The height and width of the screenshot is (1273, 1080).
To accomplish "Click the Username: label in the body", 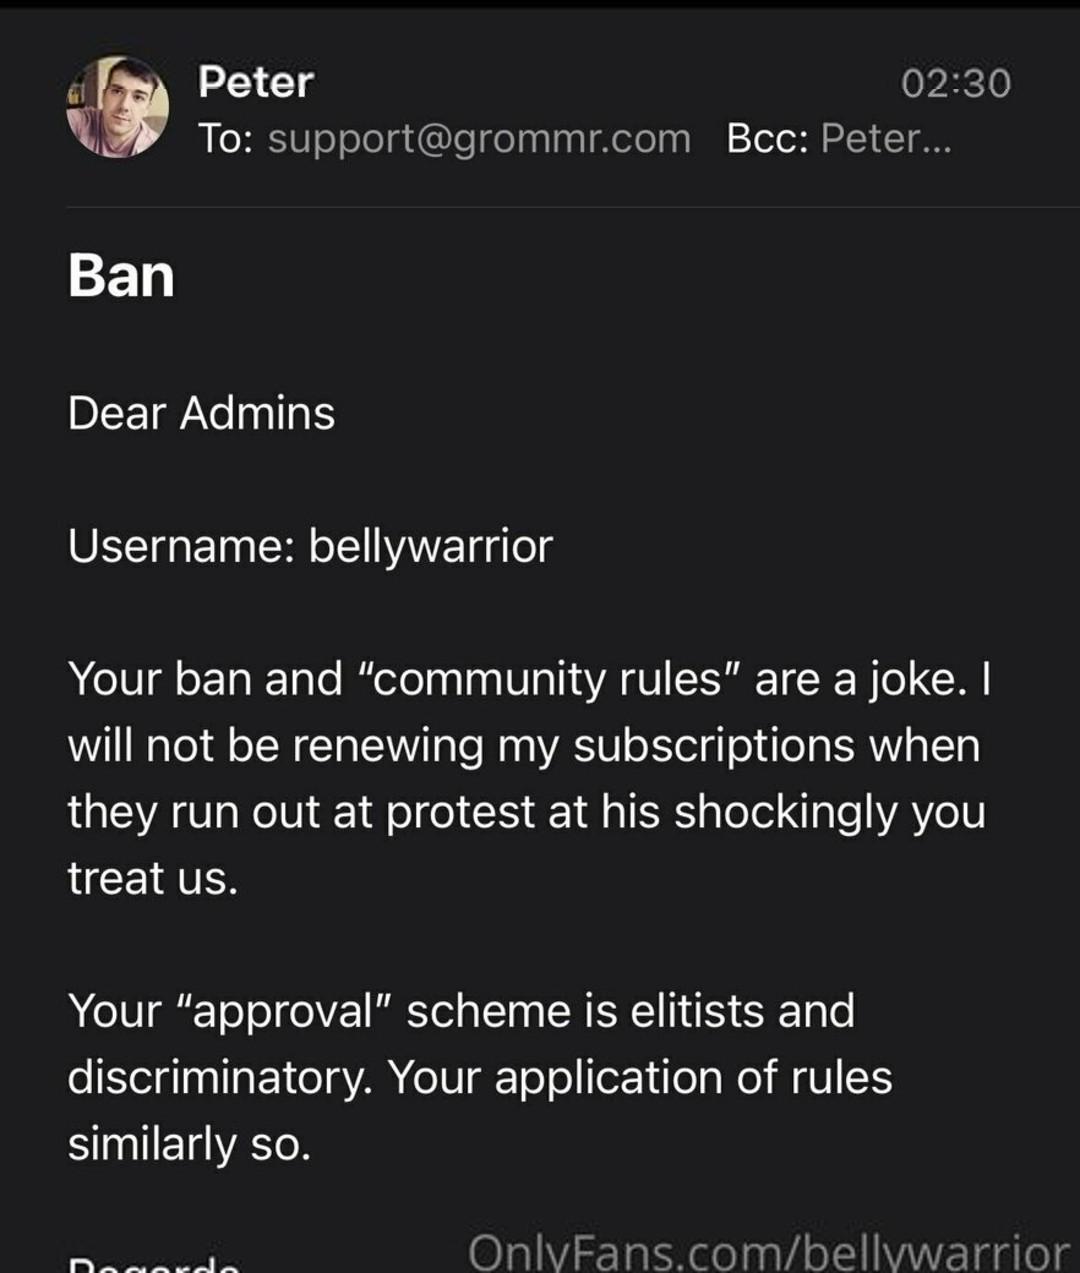I will coord(180,546).
